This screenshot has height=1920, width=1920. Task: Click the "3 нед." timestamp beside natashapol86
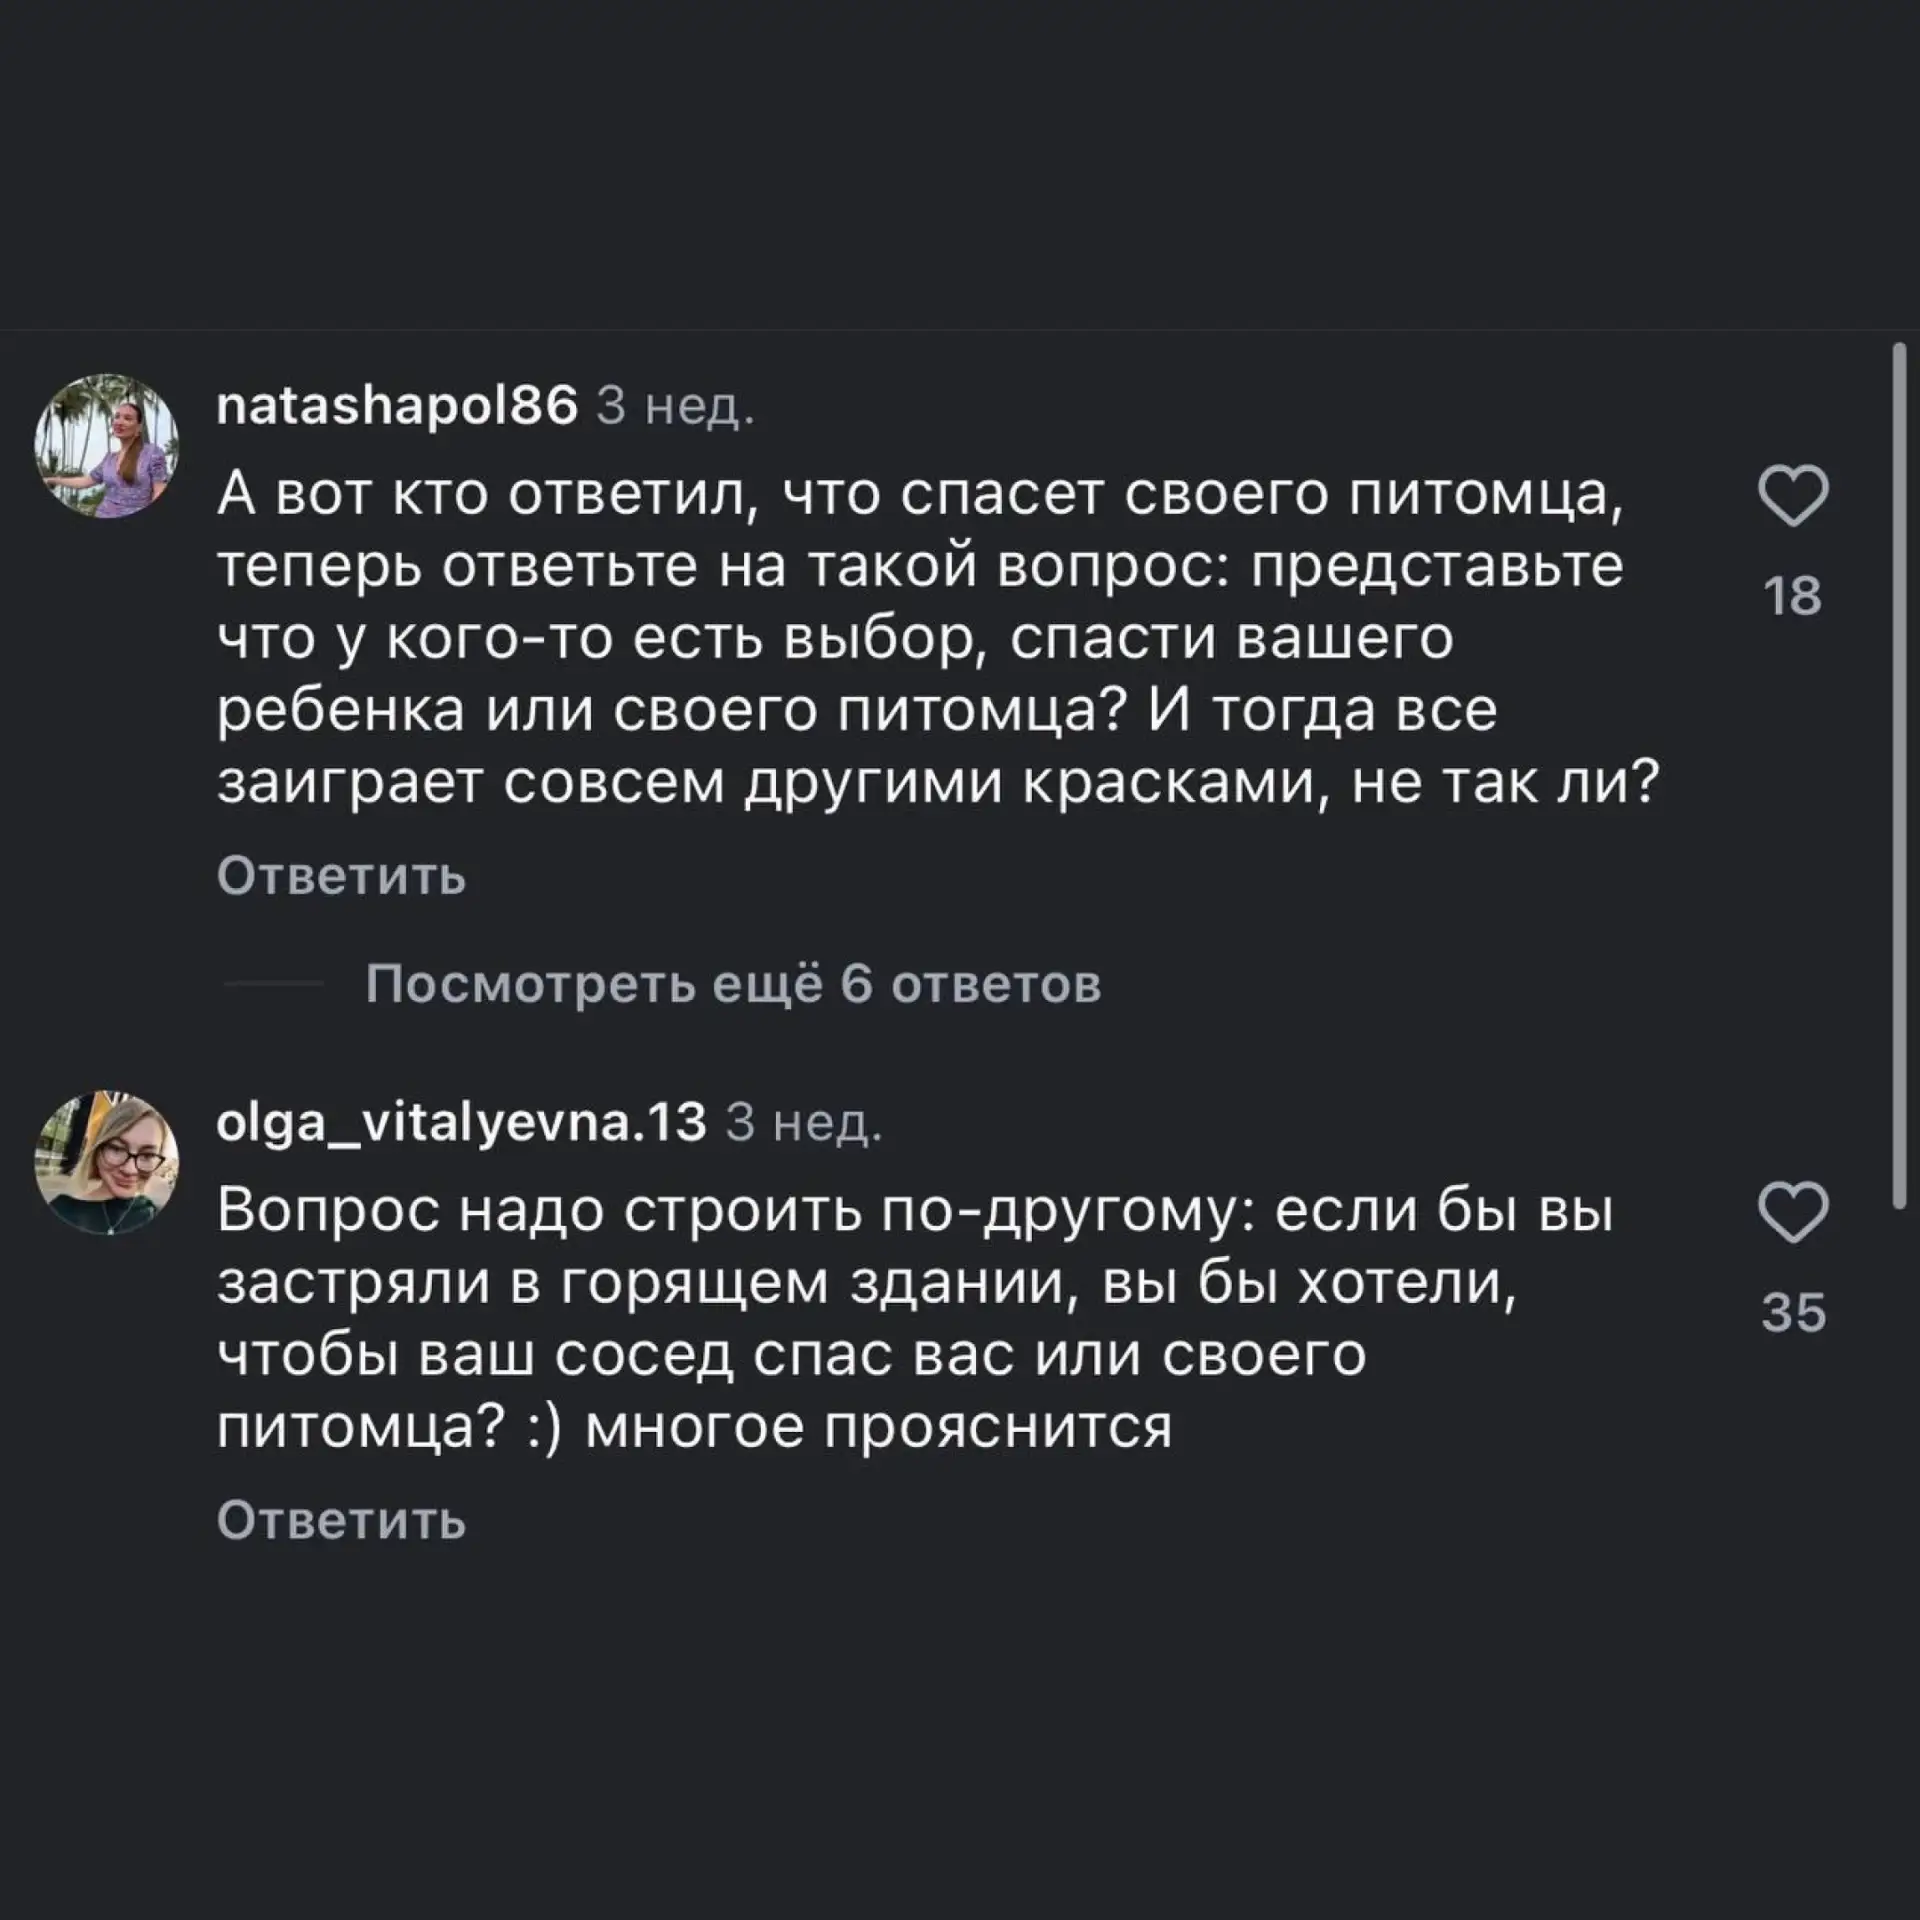[x=675, y=407]
